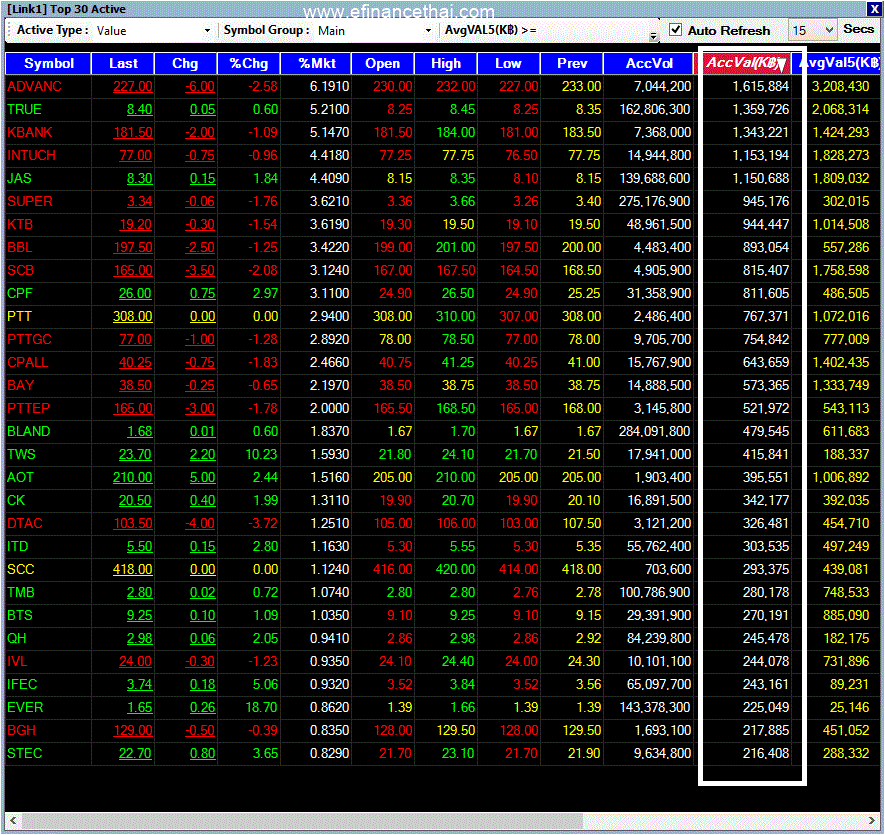Select the IVL symbol
The width and height of the screenshot is (885, 835).
[17, 662]
